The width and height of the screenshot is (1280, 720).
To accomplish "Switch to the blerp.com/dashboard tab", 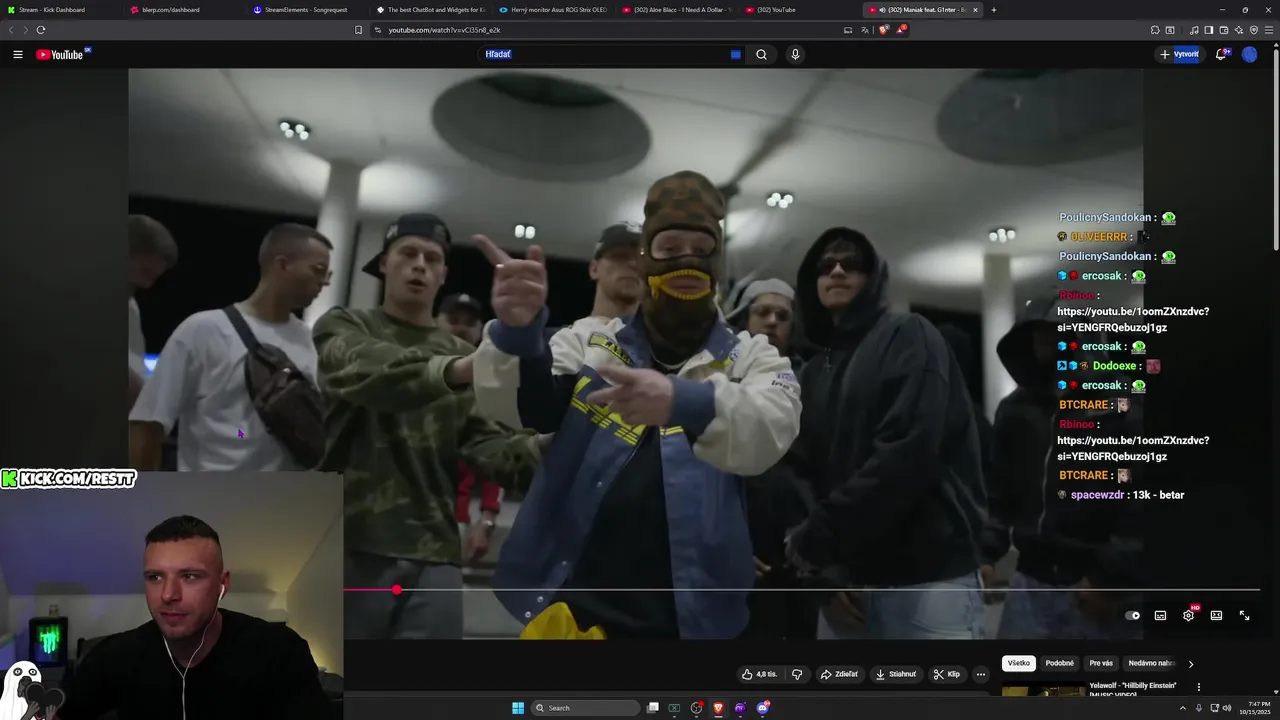I will tap(184, 10).
